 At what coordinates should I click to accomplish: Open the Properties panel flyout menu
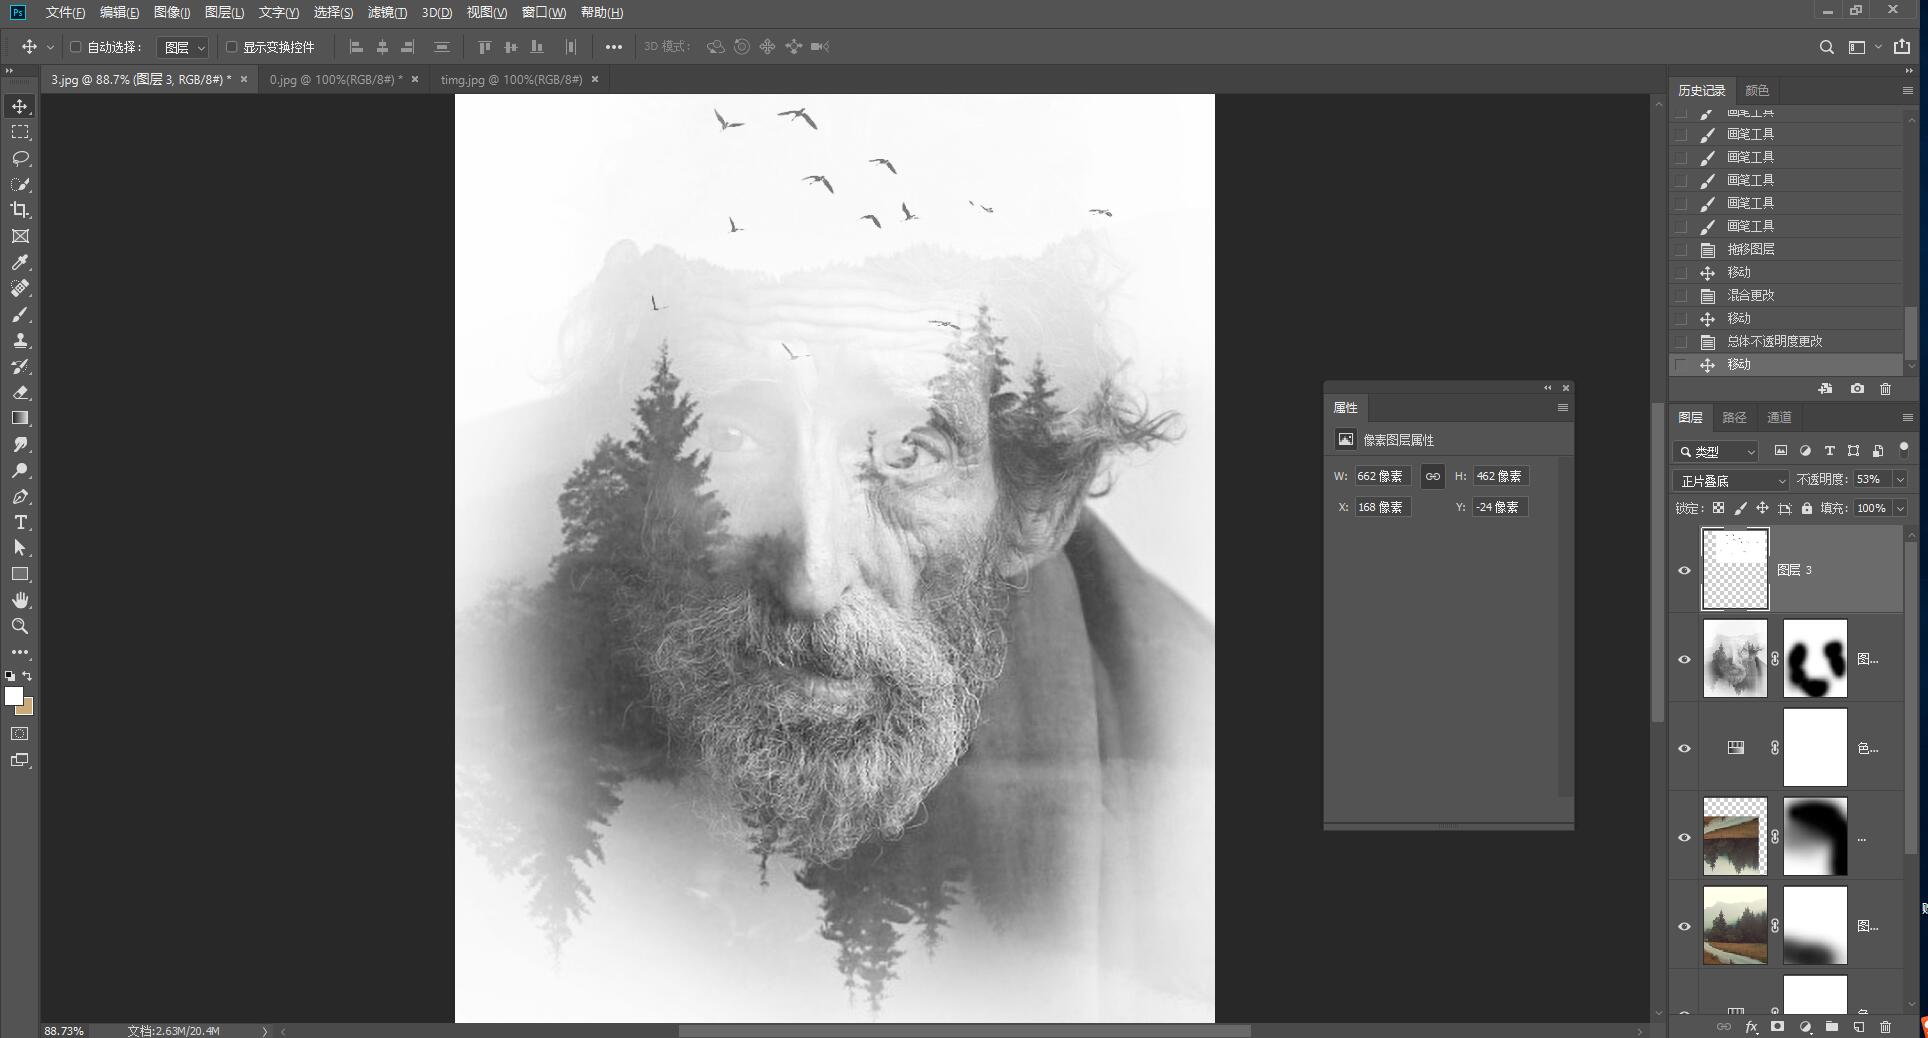coord(1562,408)
